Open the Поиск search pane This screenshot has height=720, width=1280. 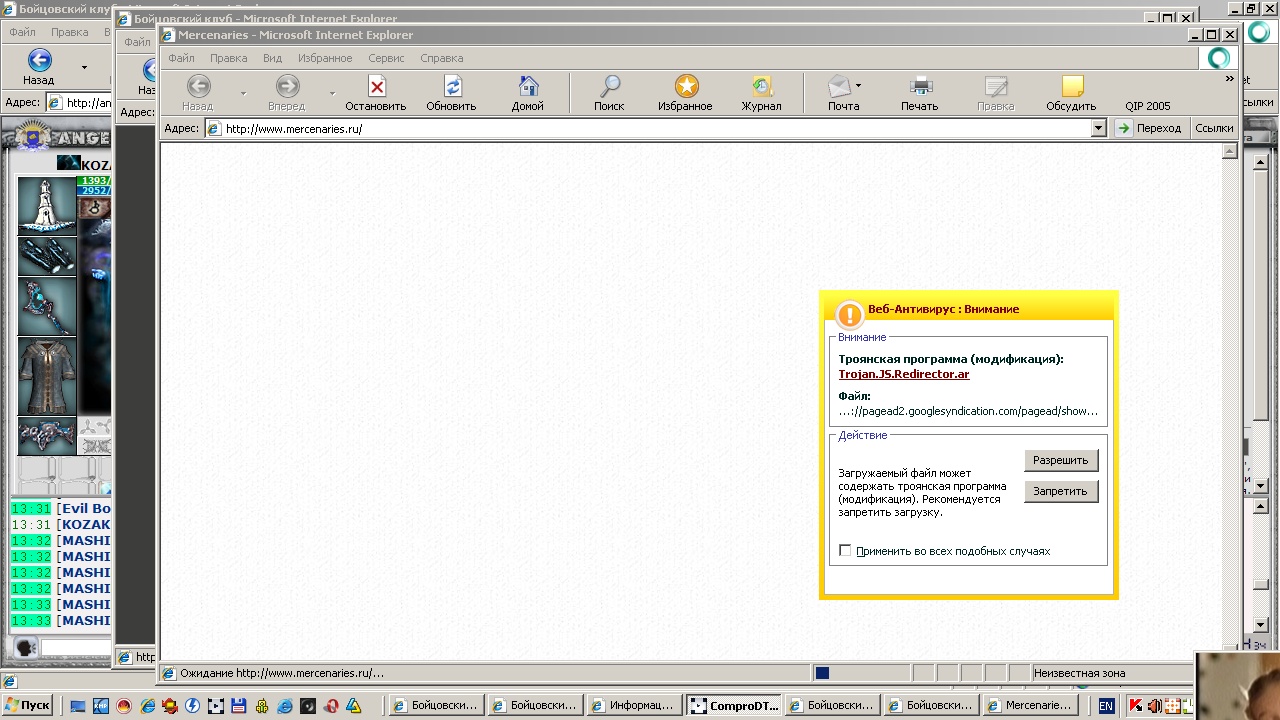click(609, 93)
